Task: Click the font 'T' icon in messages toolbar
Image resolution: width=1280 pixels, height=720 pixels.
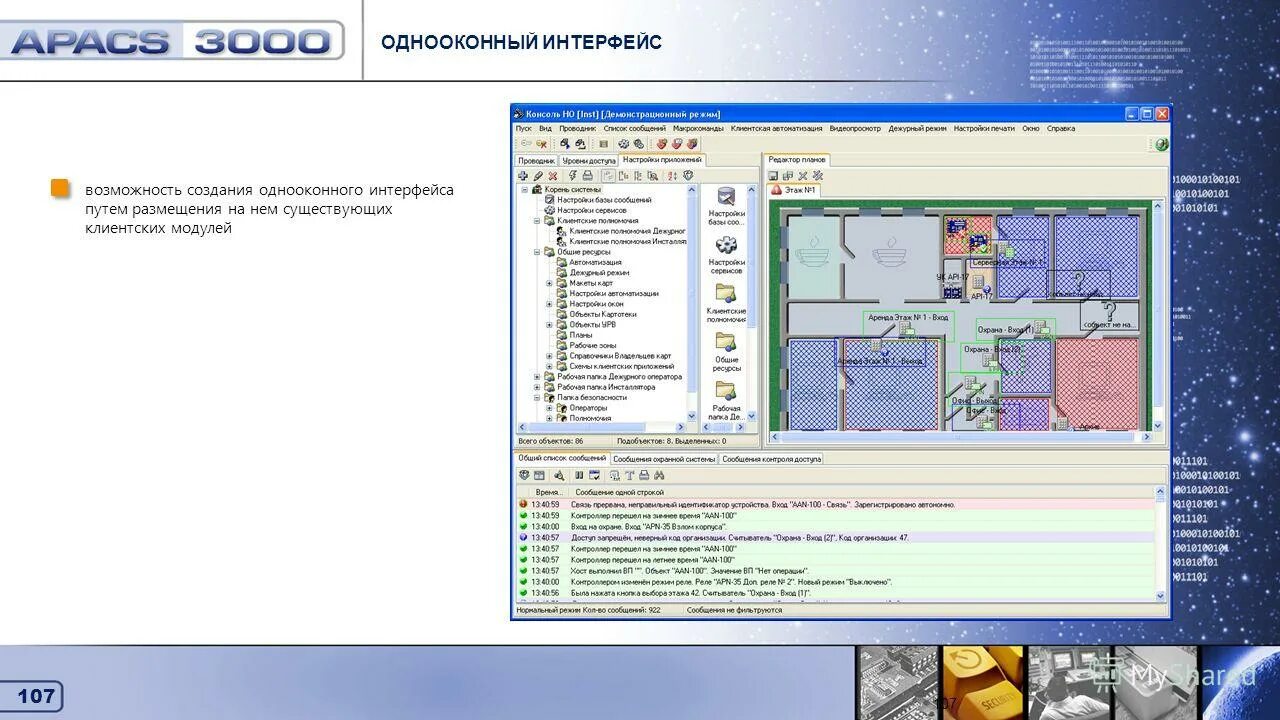Action: [x=630, y=475]
